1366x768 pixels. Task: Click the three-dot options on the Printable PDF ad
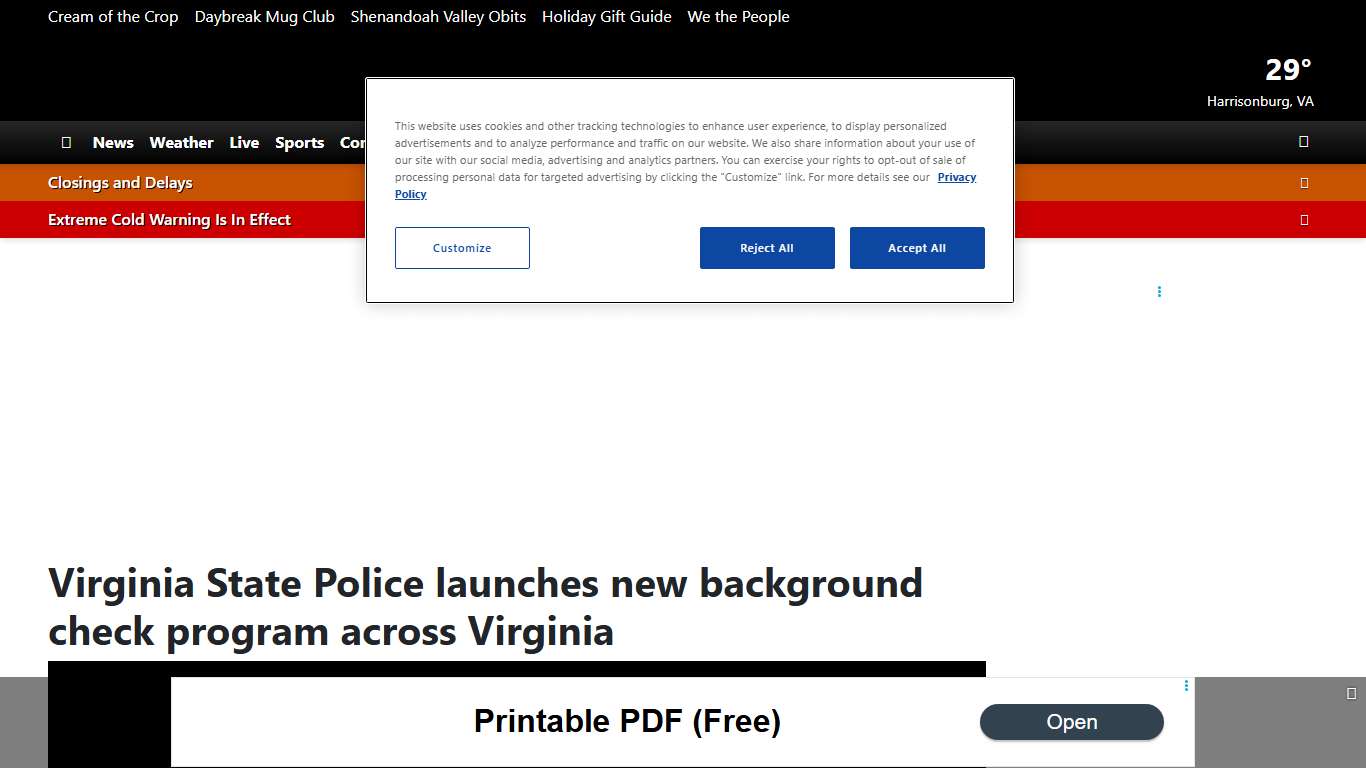(x=1186, y=686)
